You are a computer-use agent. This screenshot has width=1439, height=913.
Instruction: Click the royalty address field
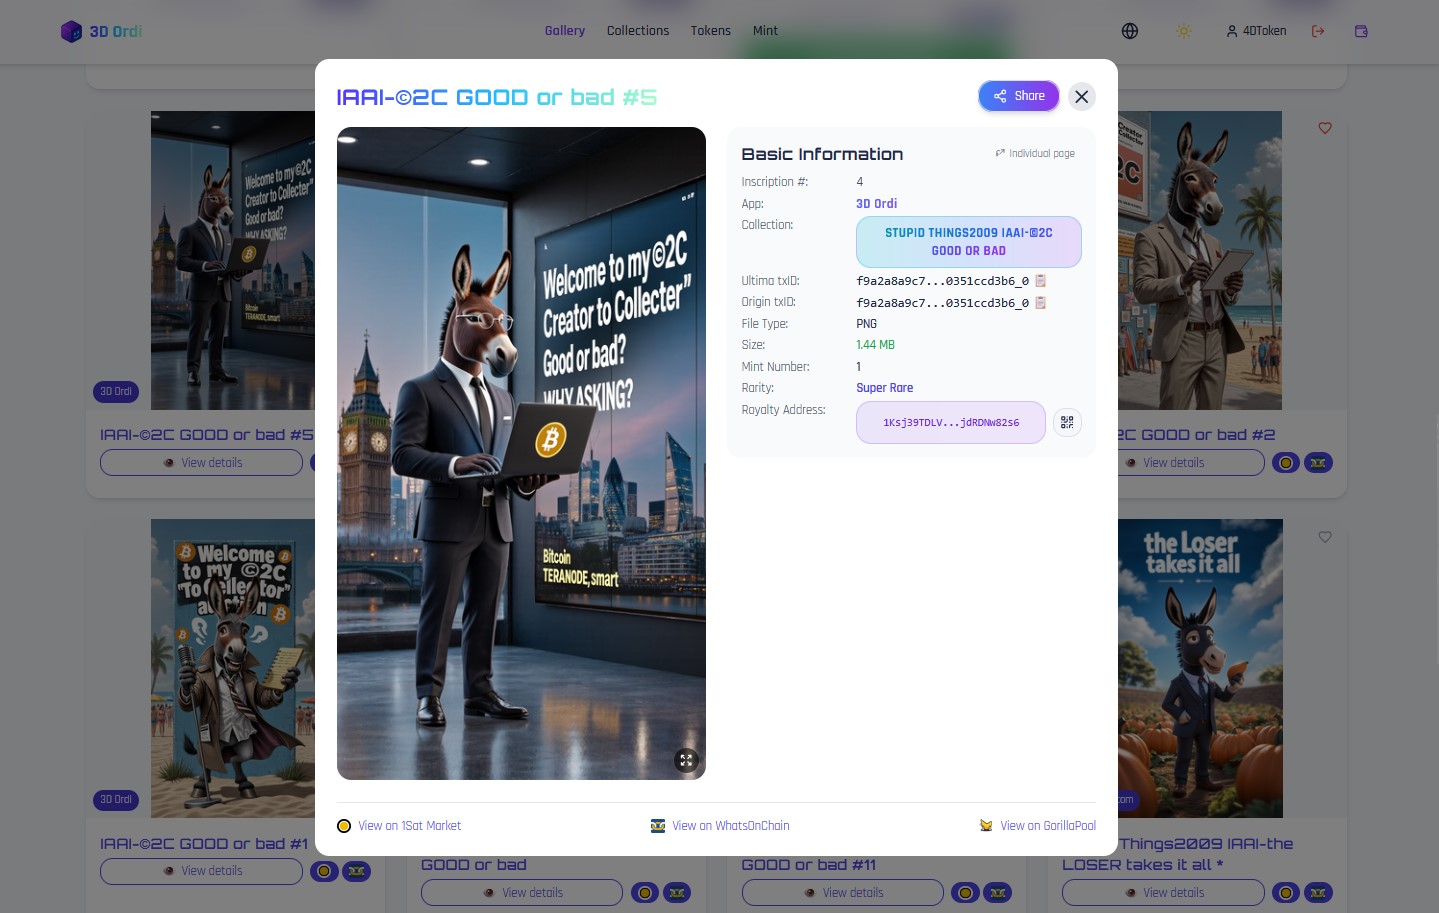tap(951, 422)
